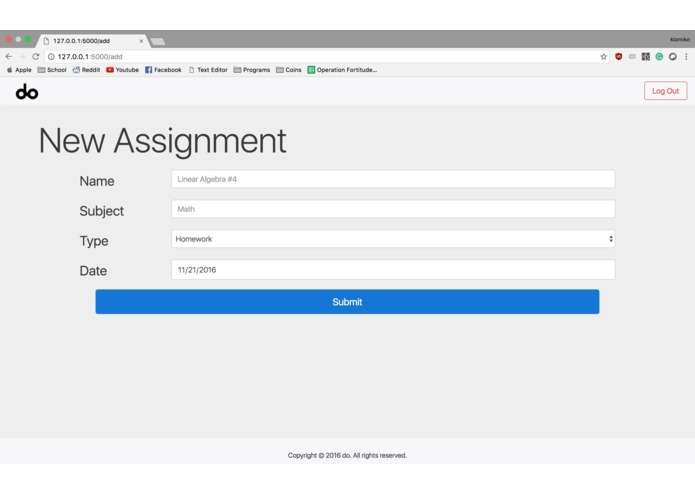Image resolution: width=695 pixels, height=494 pixels.
Task: Open a new browser tab
Action: (x=158, y=42)
